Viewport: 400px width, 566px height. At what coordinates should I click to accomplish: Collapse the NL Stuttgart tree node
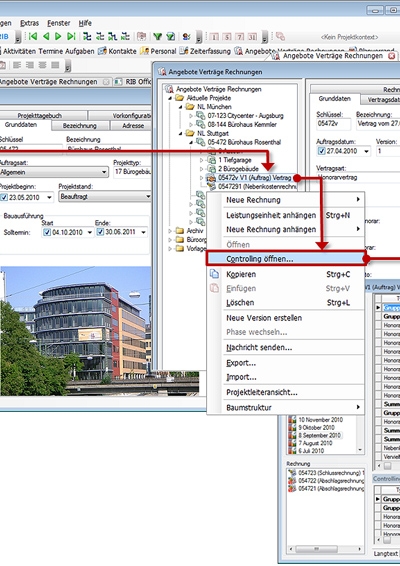click(x=181, y=133)
